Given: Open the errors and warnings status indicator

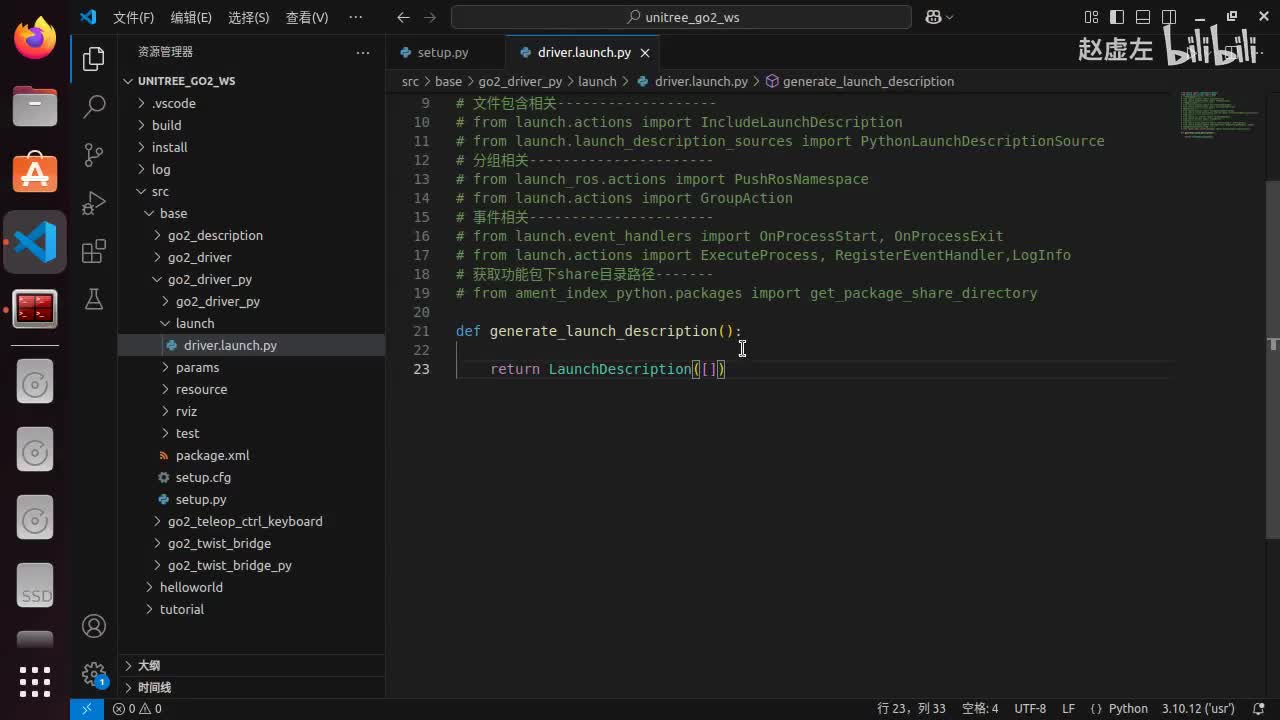Looking at the screenshot, I should (137, 708).
